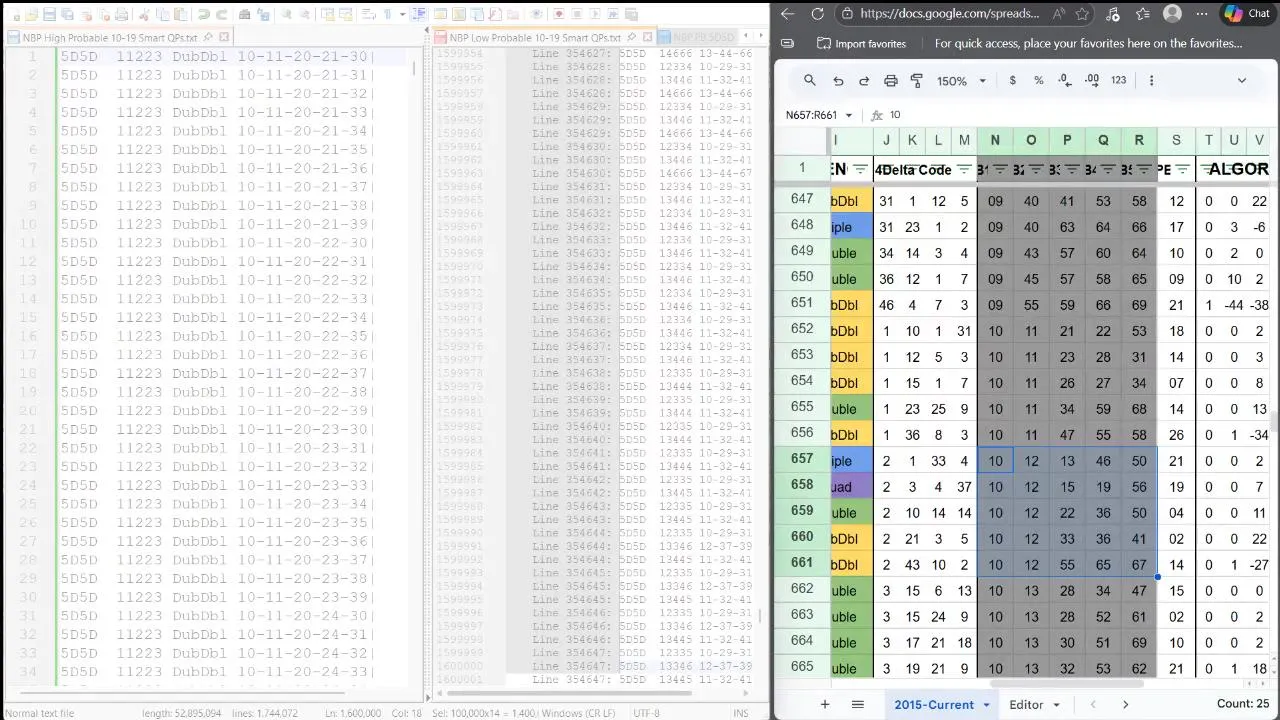Toggle synchronize horizontal scrolling in Notepad++
1280x720 pixels.
click(345, 15)
